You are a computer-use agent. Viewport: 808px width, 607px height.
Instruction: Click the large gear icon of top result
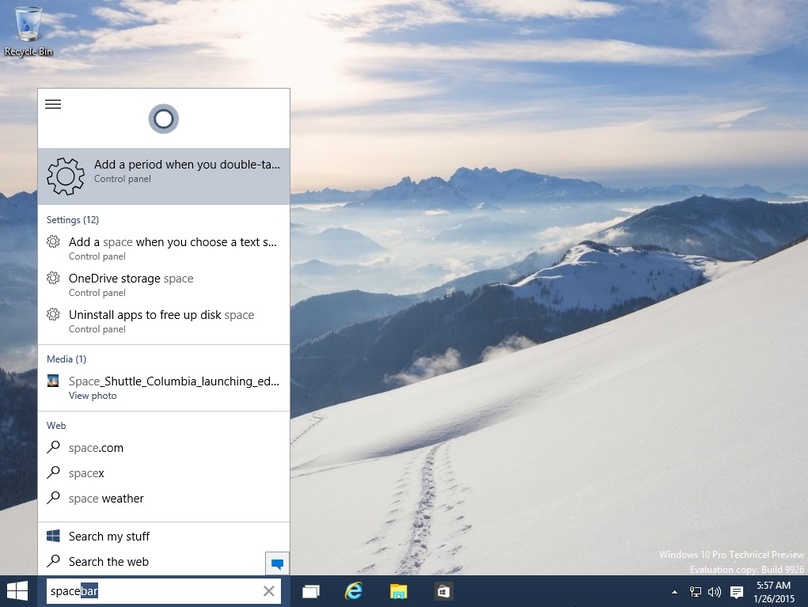coord(65,176)
